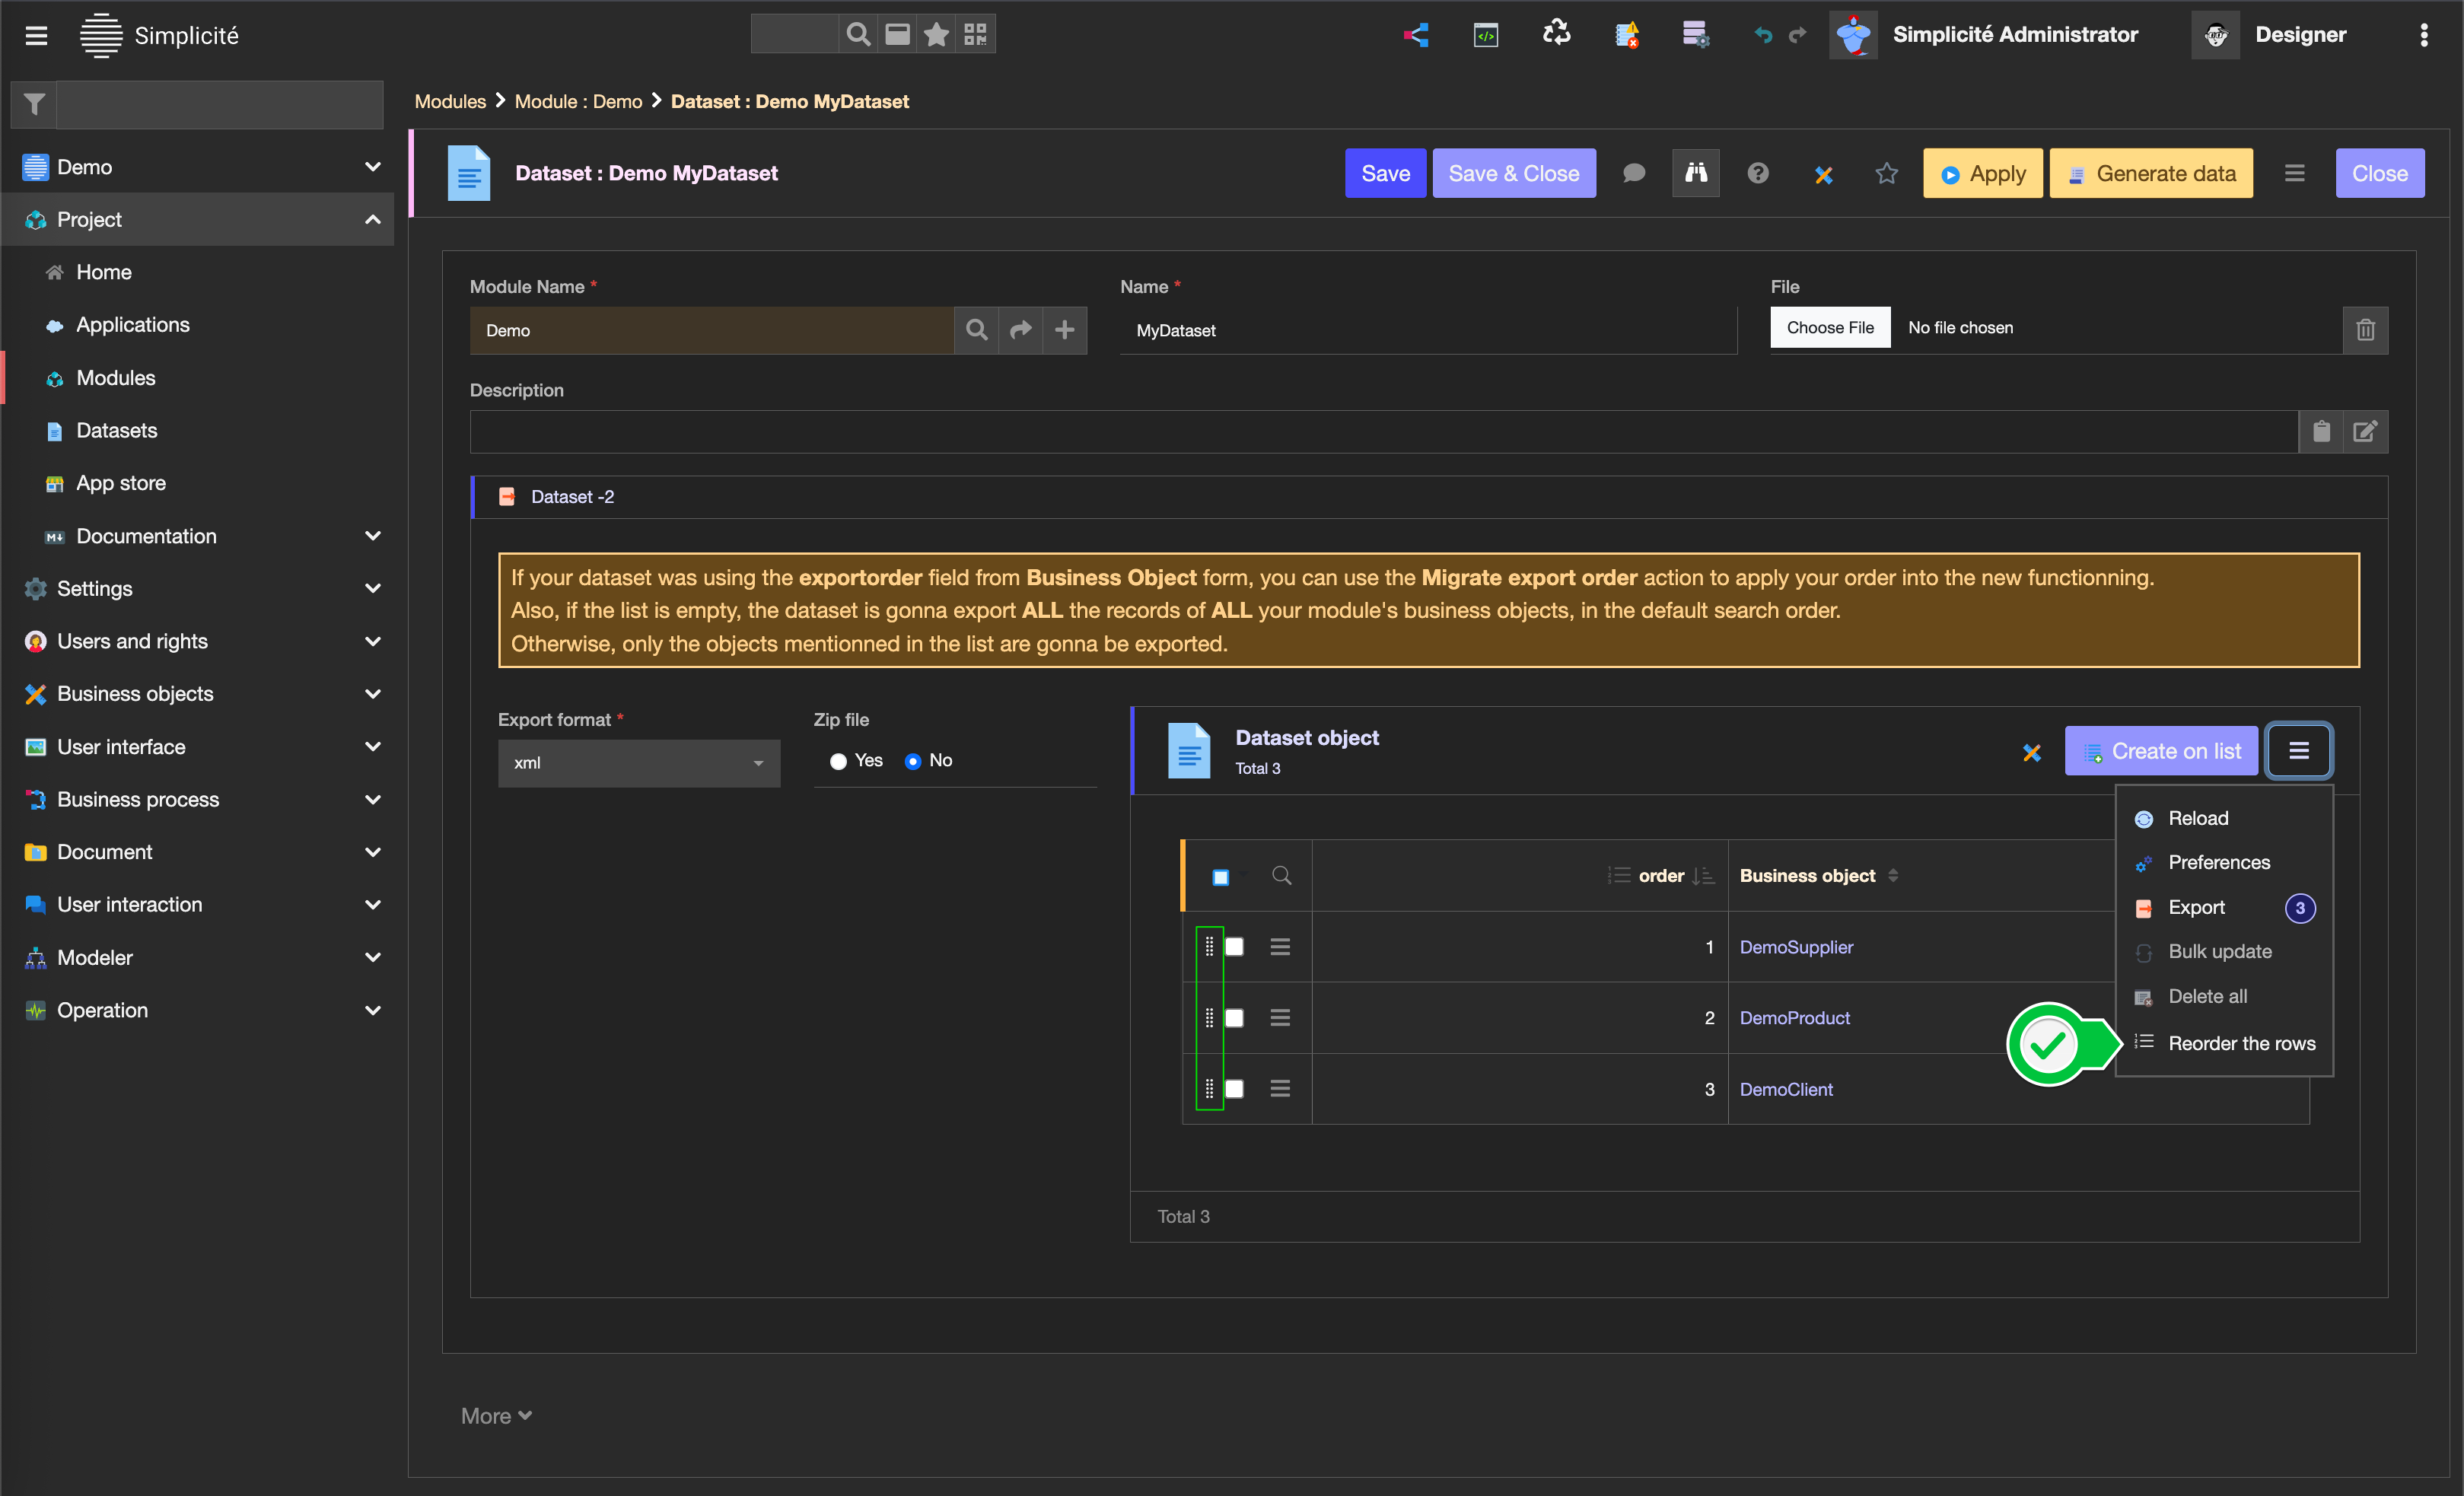
Task: Click the magnifier icon in Module Name field
Action: point(976,329)
